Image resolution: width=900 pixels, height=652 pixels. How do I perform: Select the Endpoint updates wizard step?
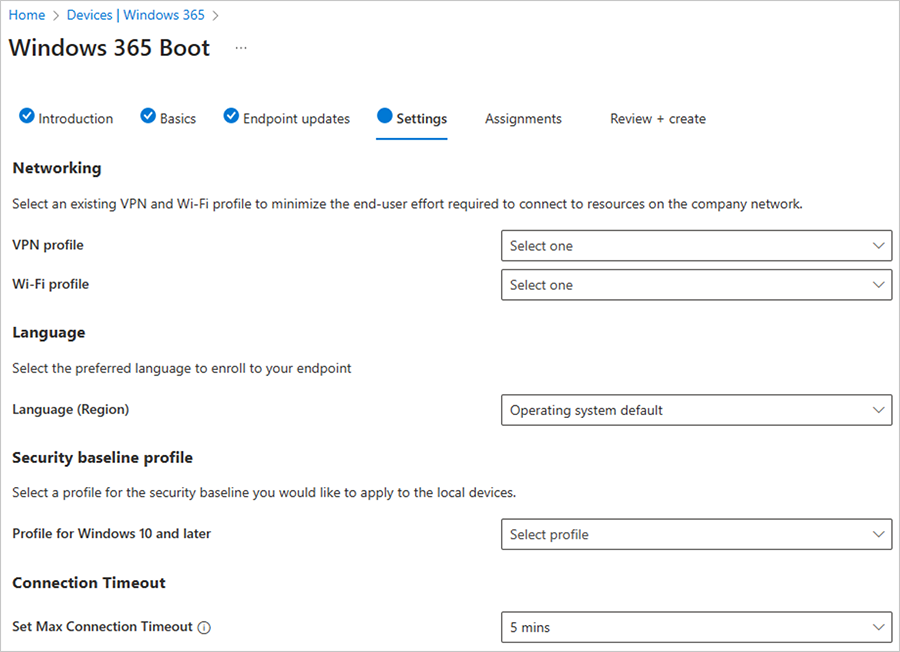coord(296,118)
